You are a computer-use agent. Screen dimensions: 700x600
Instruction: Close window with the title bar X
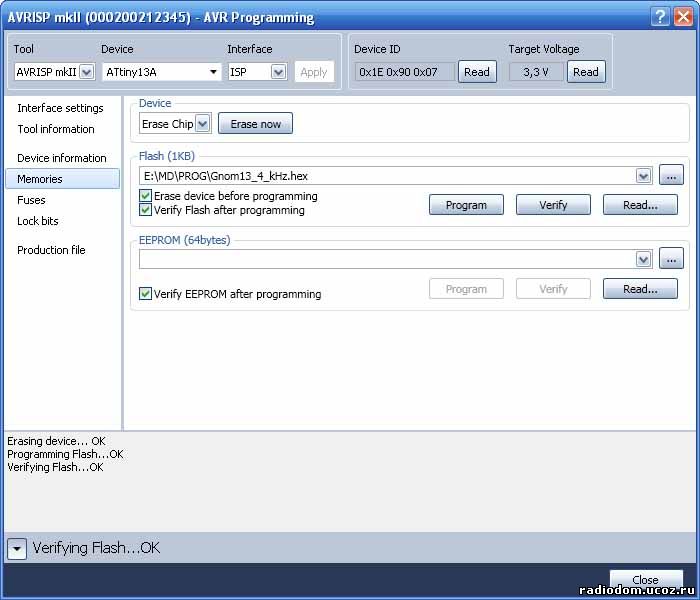click(x=683, y=17)
